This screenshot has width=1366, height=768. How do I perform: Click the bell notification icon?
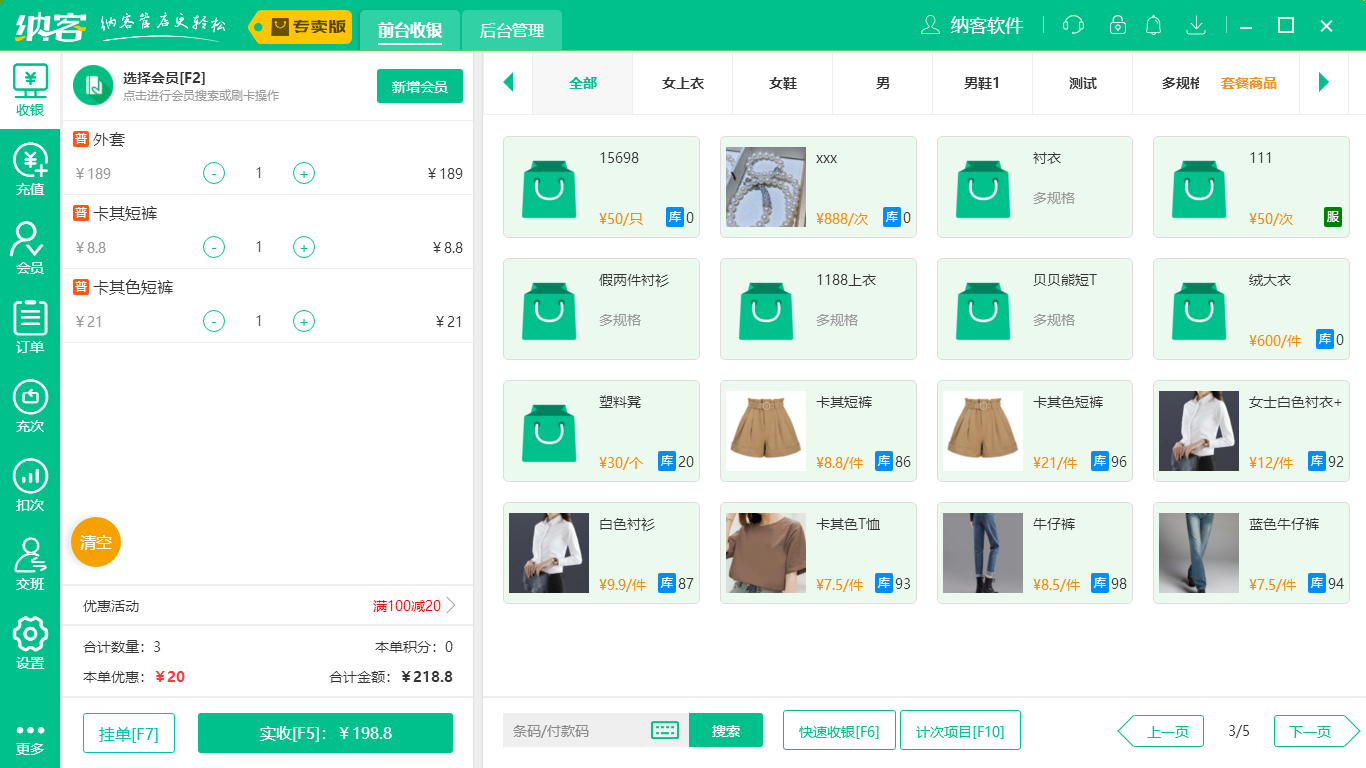click(x=1153, y=25)
